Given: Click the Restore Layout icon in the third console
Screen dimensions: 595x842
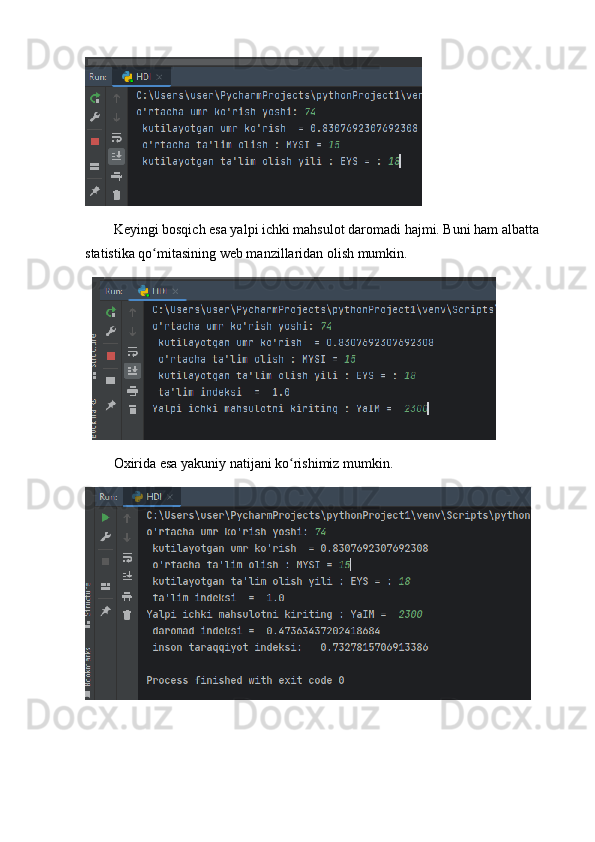Looking at the screenshot, I should pos(106,586).
